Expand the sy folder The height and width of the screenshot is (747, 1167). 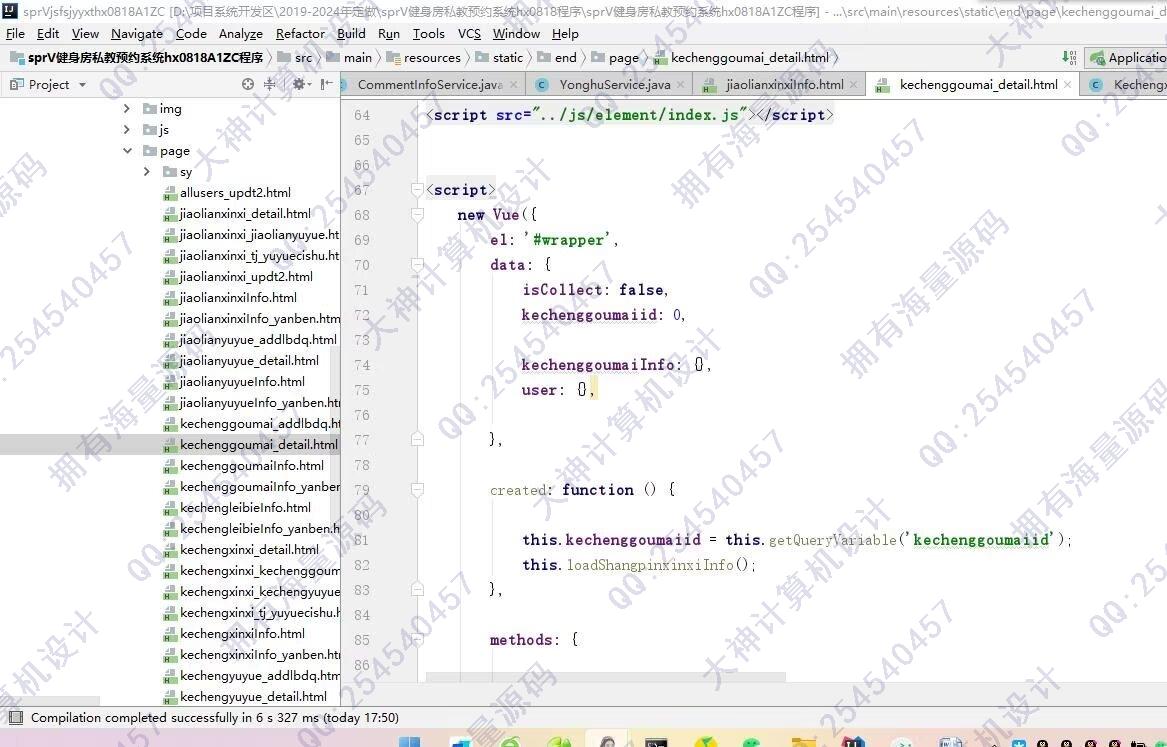(x=147, y=172)
